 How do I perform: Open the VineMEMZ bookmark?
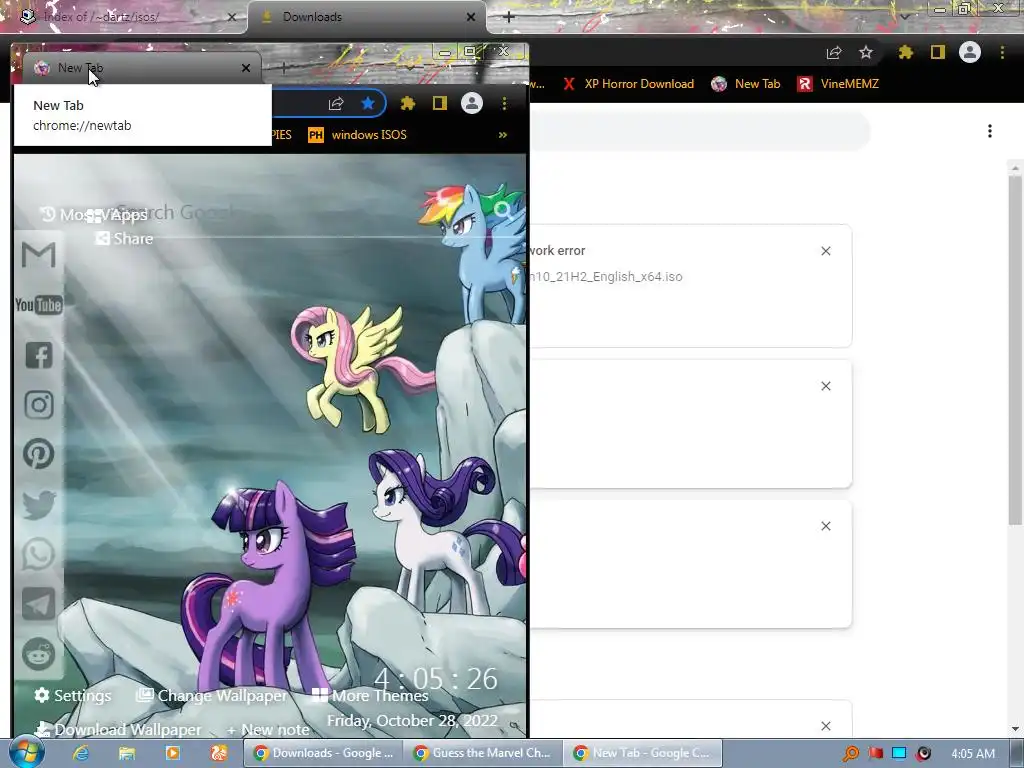(x=839, y=84)
